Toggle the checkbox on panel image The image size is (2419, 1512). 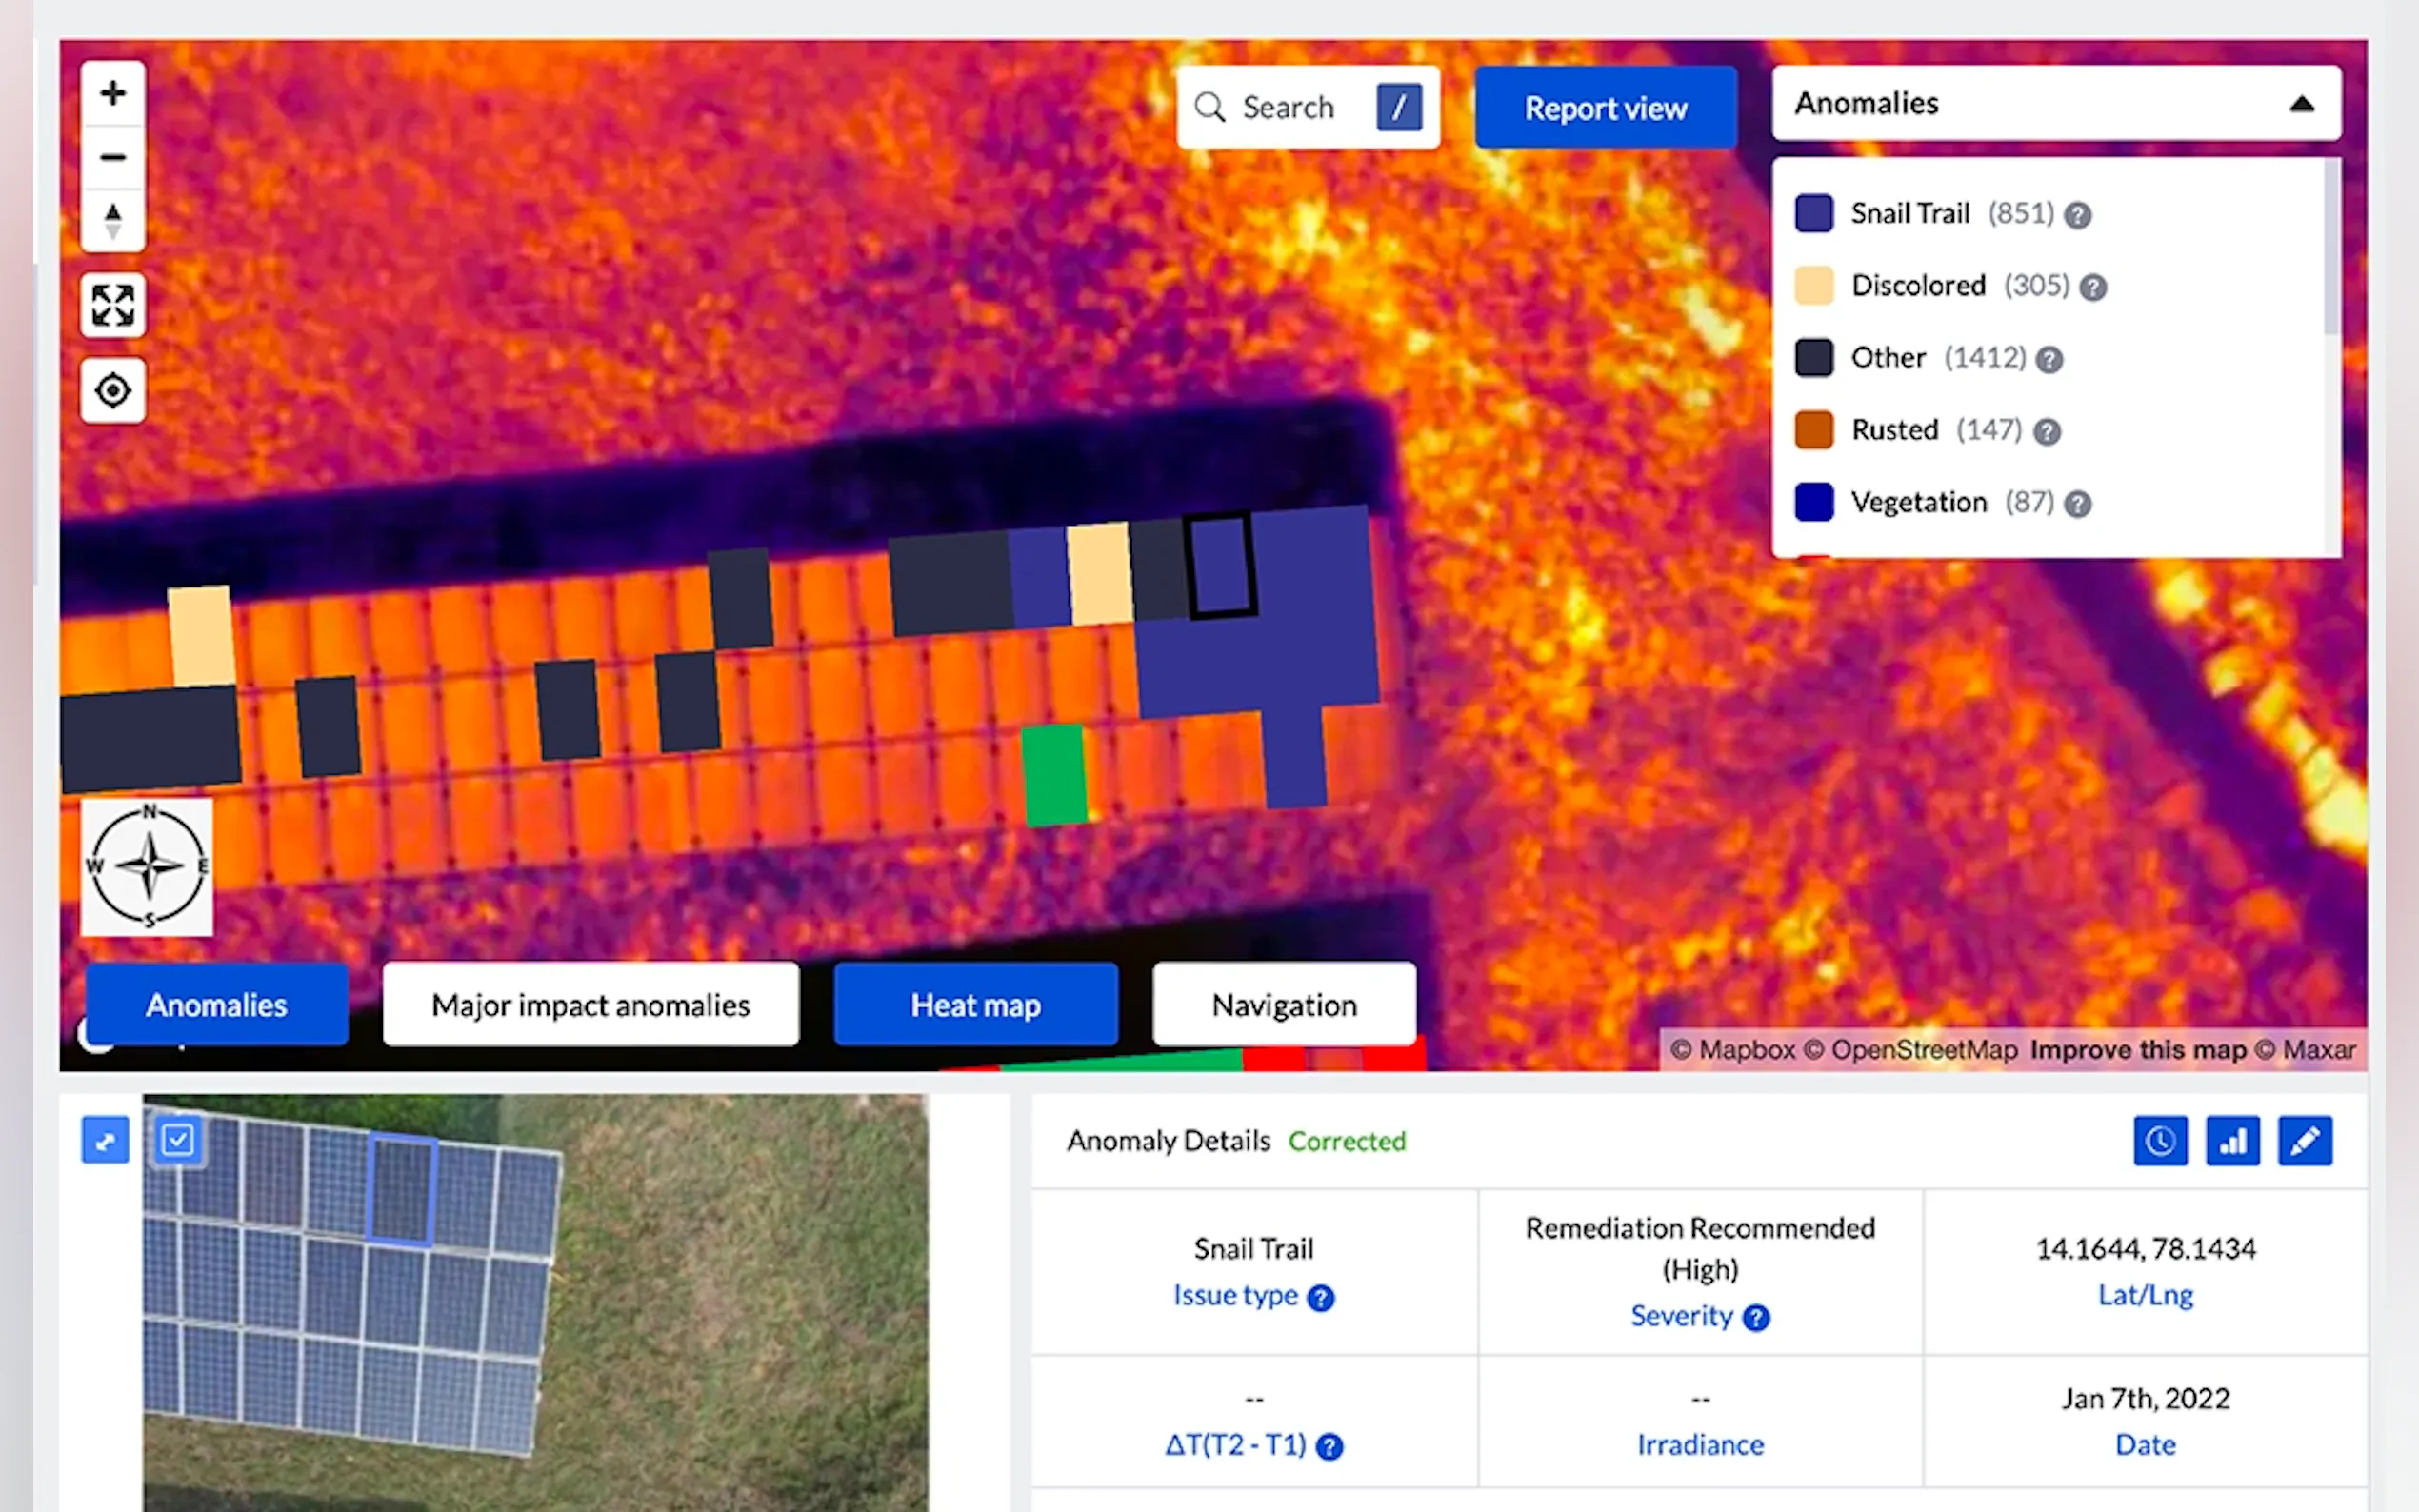click(178, 1140)
